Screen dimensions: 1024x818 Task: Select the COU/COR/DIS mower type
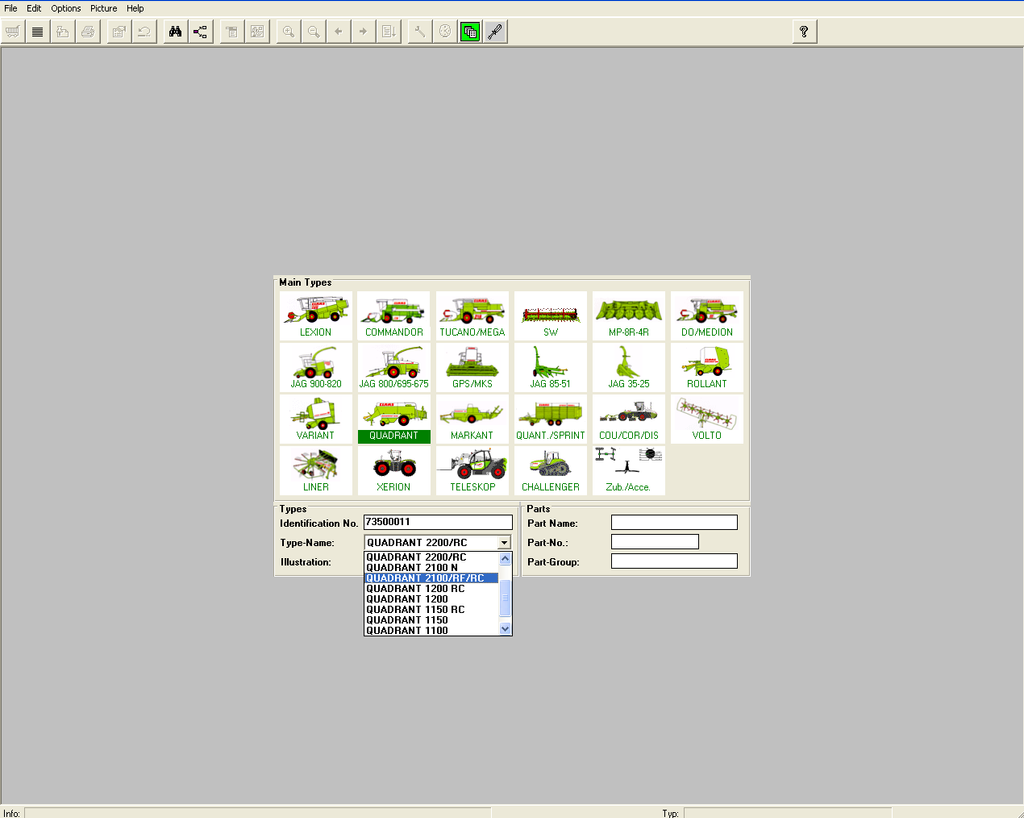tap(629, 419)
